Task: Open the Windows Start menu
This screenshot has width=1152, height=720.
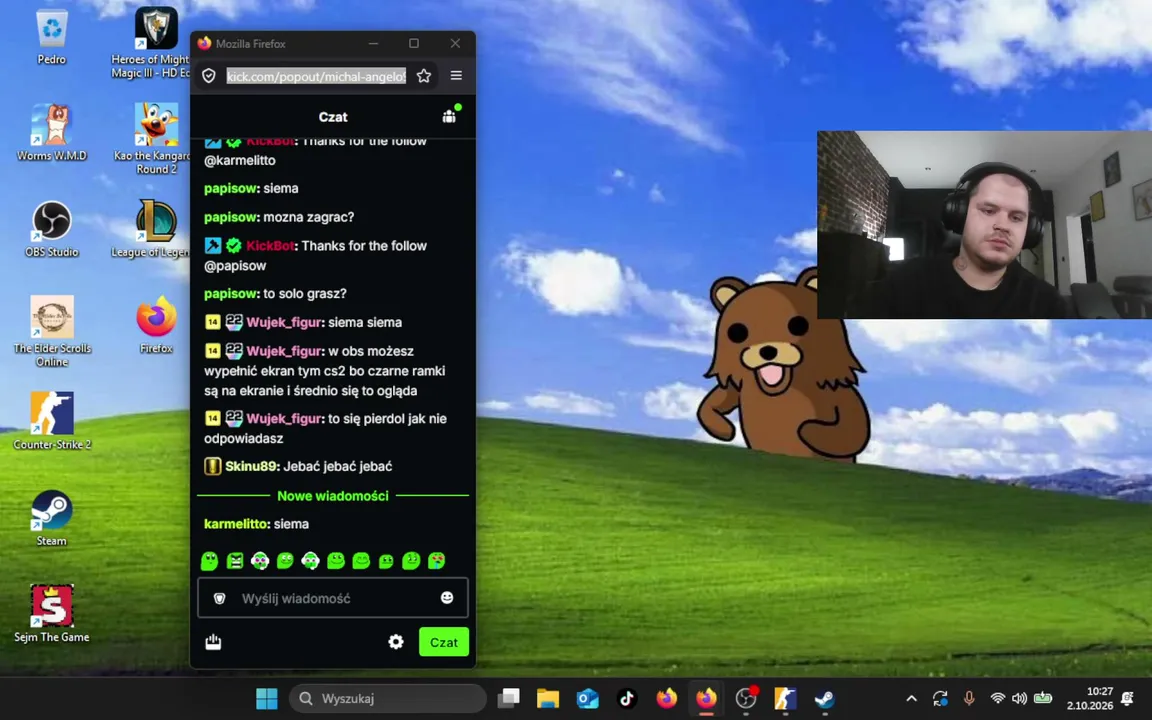Action: [267, 698]
